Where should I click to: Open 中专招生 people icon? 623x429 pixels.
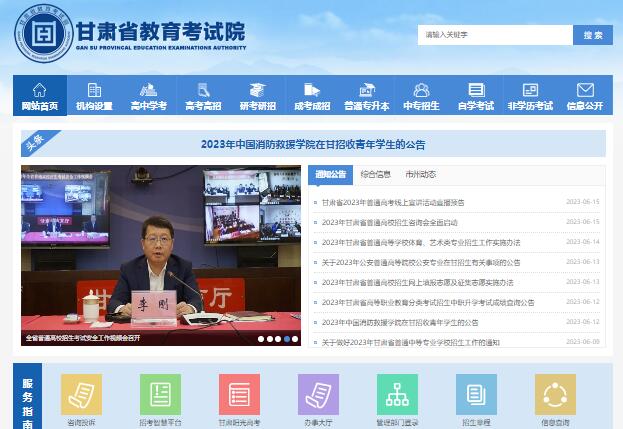(x=421, y=90)
